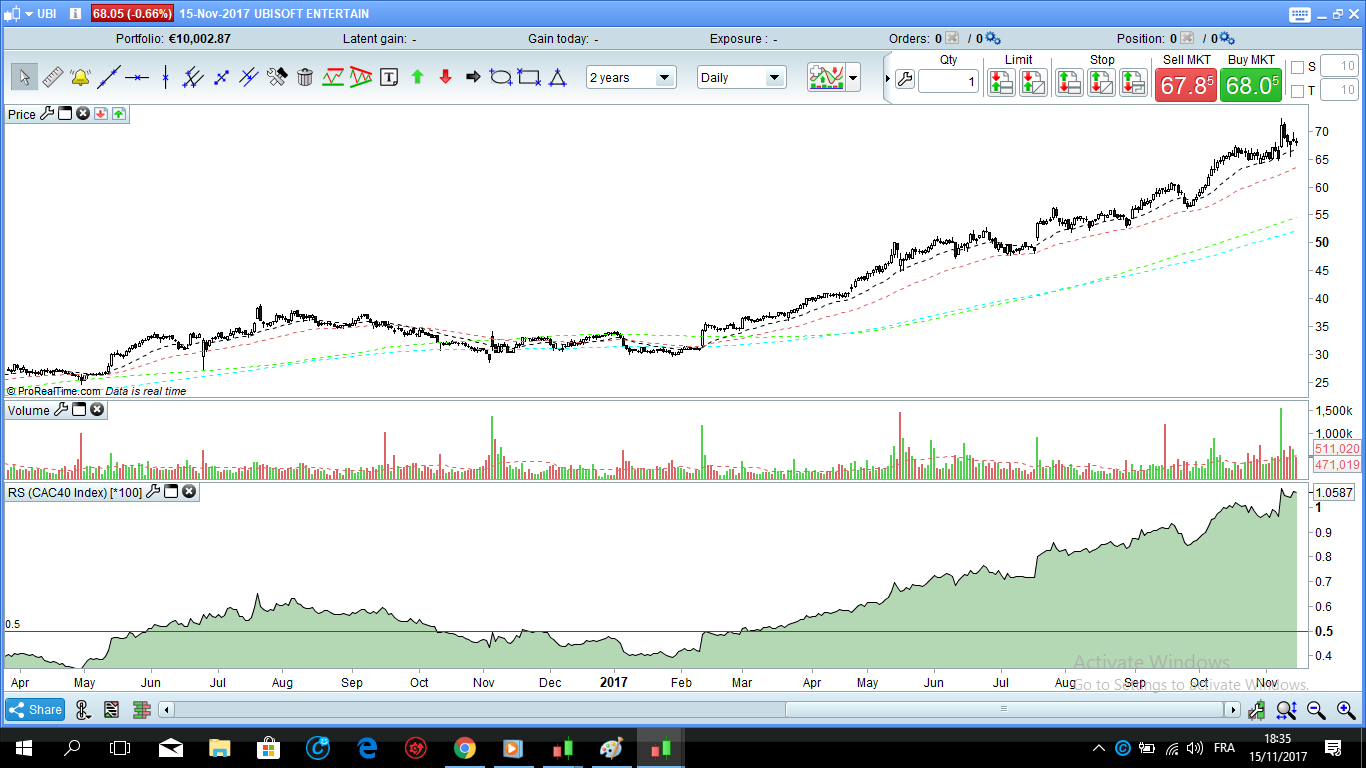
Task: Click the S value input field
Action: coord(1339,67)
